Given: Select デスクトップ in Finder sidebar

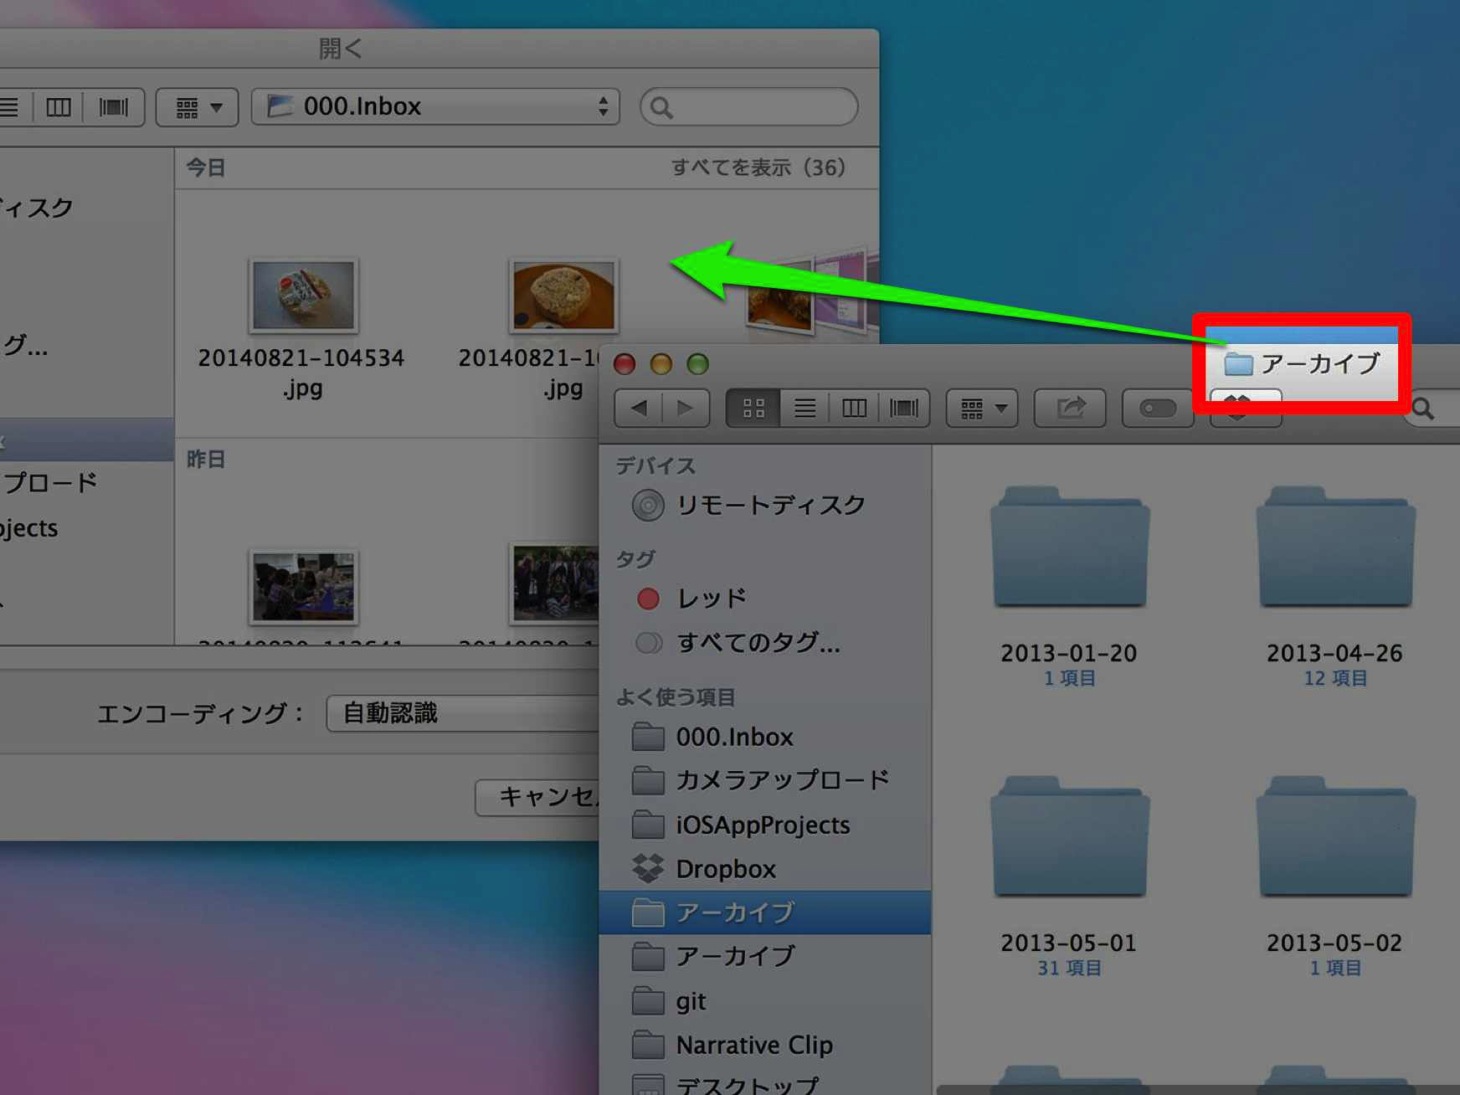Looking at the screenshot, I should pyautogui.click(x=765, y=1084).
